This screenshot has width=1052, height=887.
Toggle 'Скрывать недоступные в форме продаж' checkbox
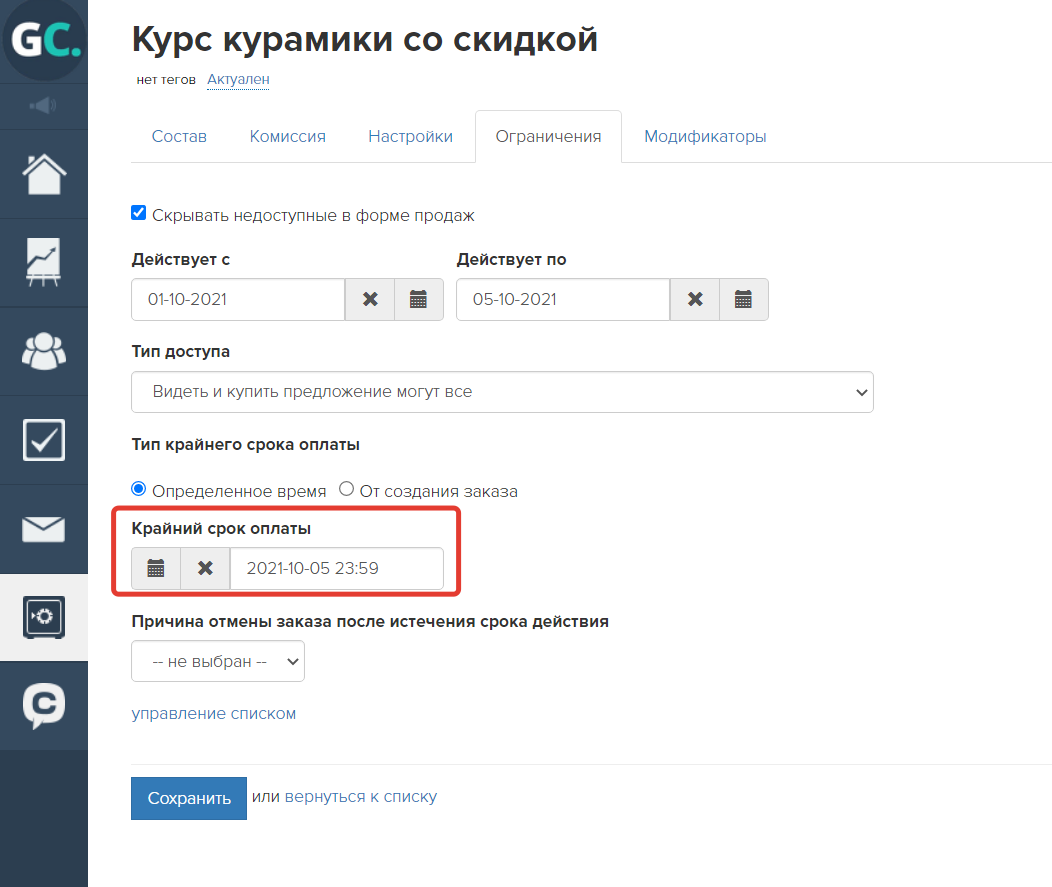click(139, 213)
